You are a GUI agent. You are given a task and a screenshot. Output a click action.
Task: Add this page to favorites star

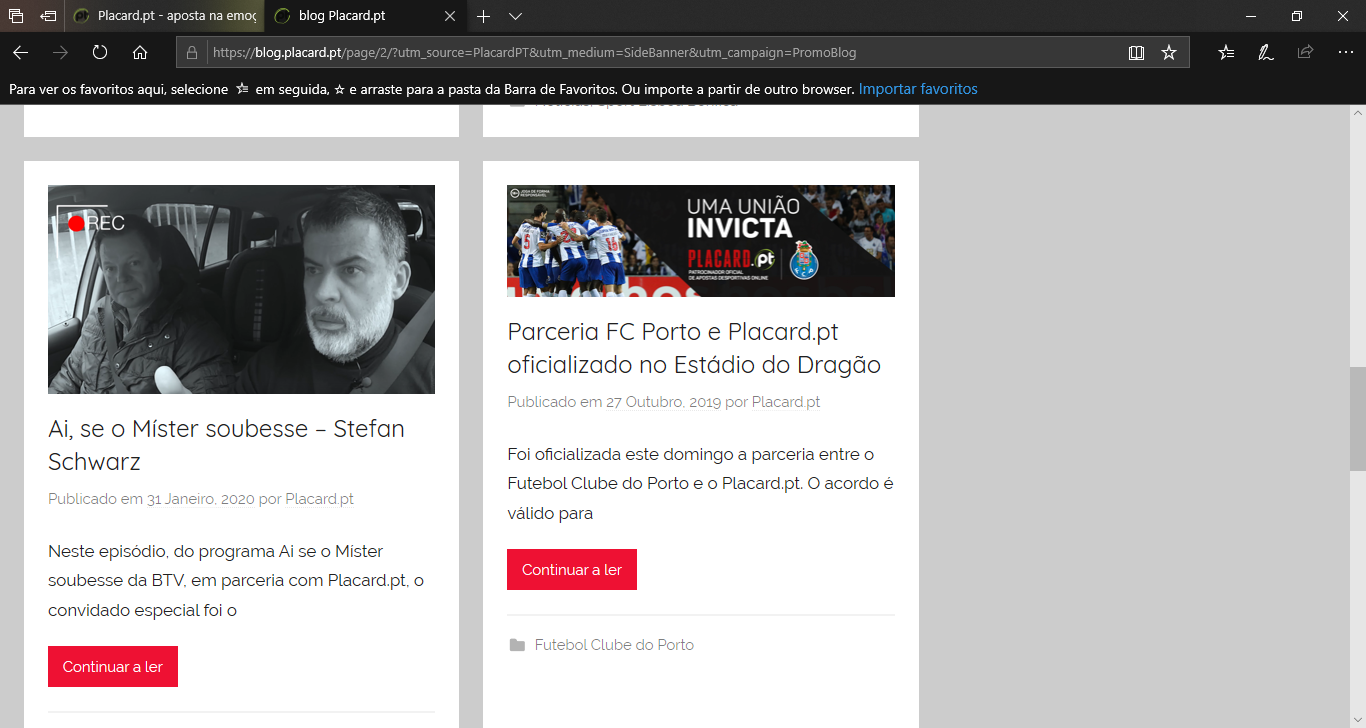click(x=1169, y=52)
